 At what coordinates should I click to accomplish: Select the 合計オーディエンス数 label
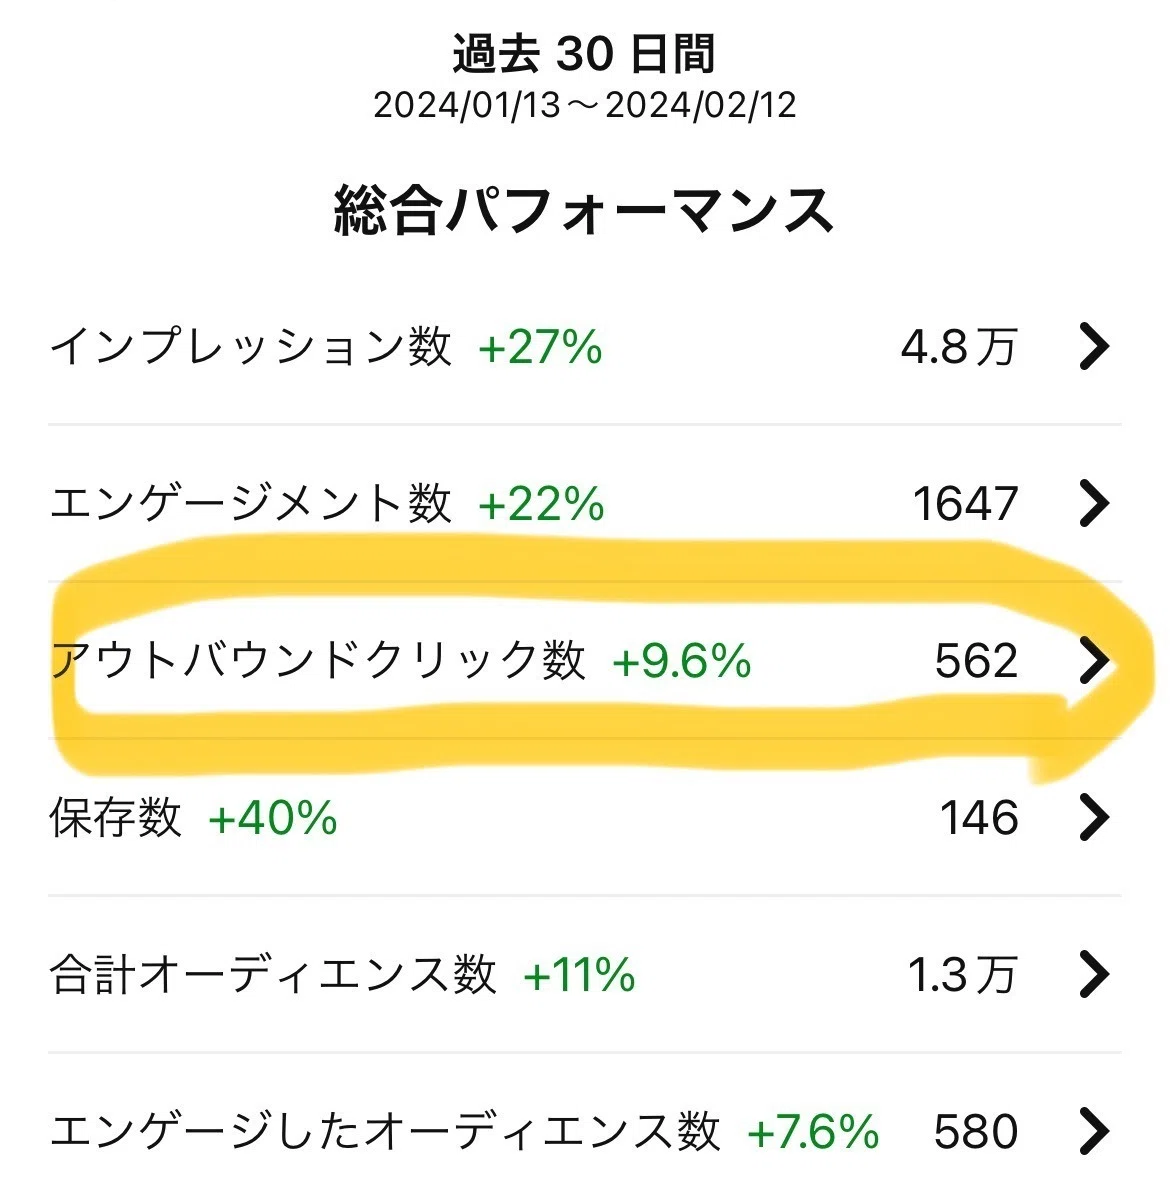coord(273,974)
